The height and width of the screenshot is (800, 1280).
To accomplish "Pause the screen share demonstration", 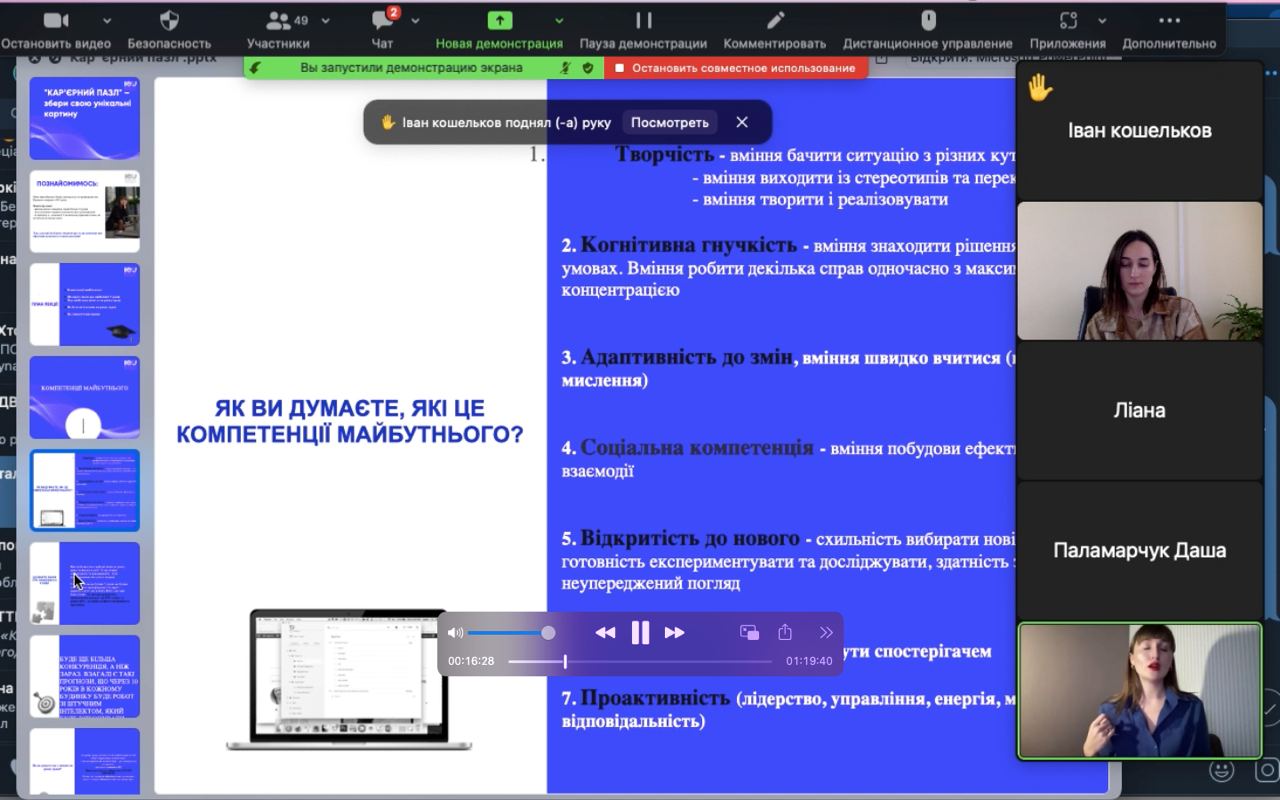I will (643, 21).
